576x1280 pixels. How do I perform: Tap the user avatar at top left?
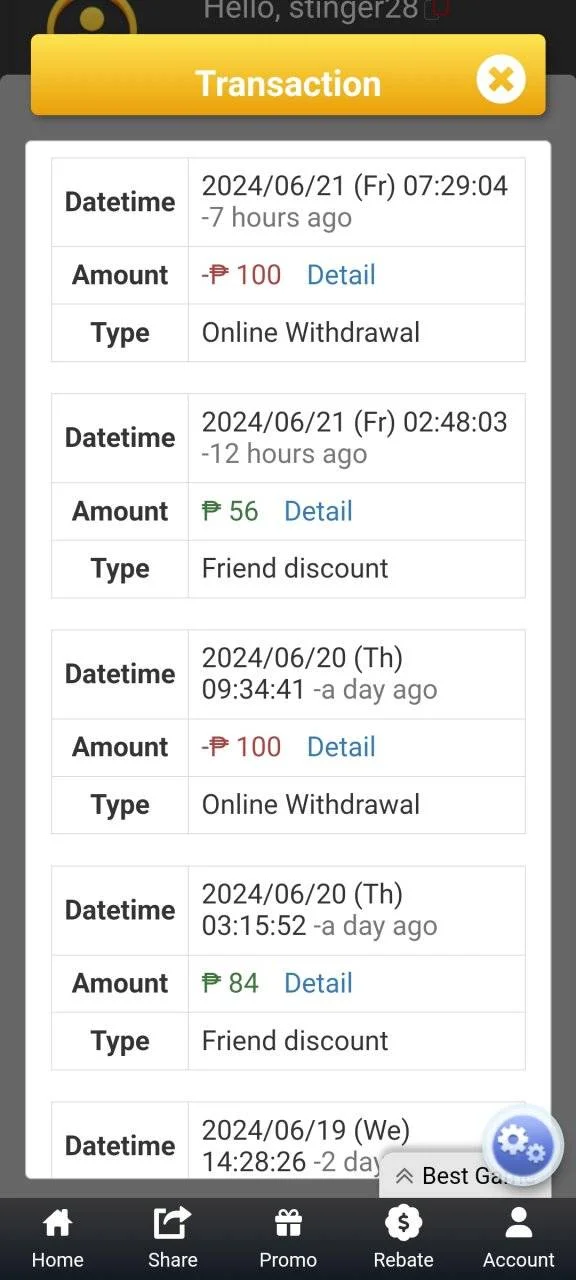pyautogui.click(x=91, y=17)
